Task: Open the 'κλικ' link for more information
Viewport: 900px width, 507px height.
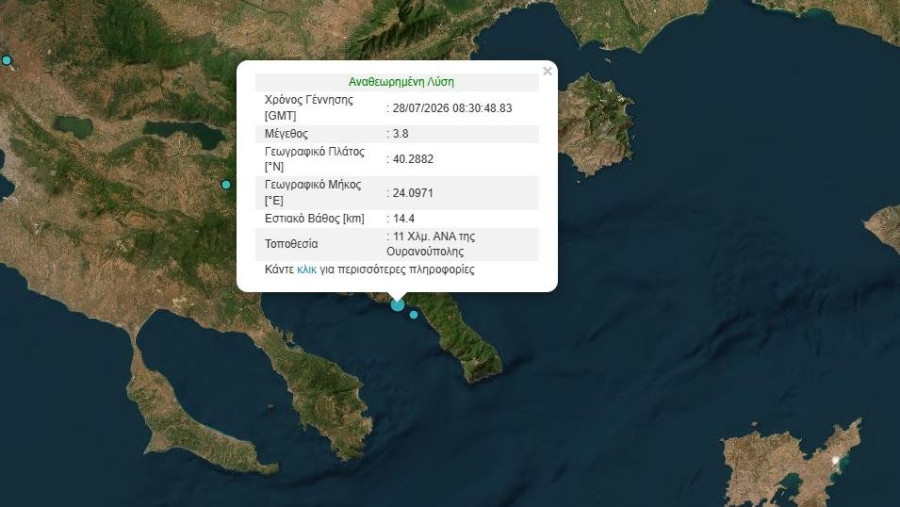Action: pyautogui.click(x=307, y=269)
